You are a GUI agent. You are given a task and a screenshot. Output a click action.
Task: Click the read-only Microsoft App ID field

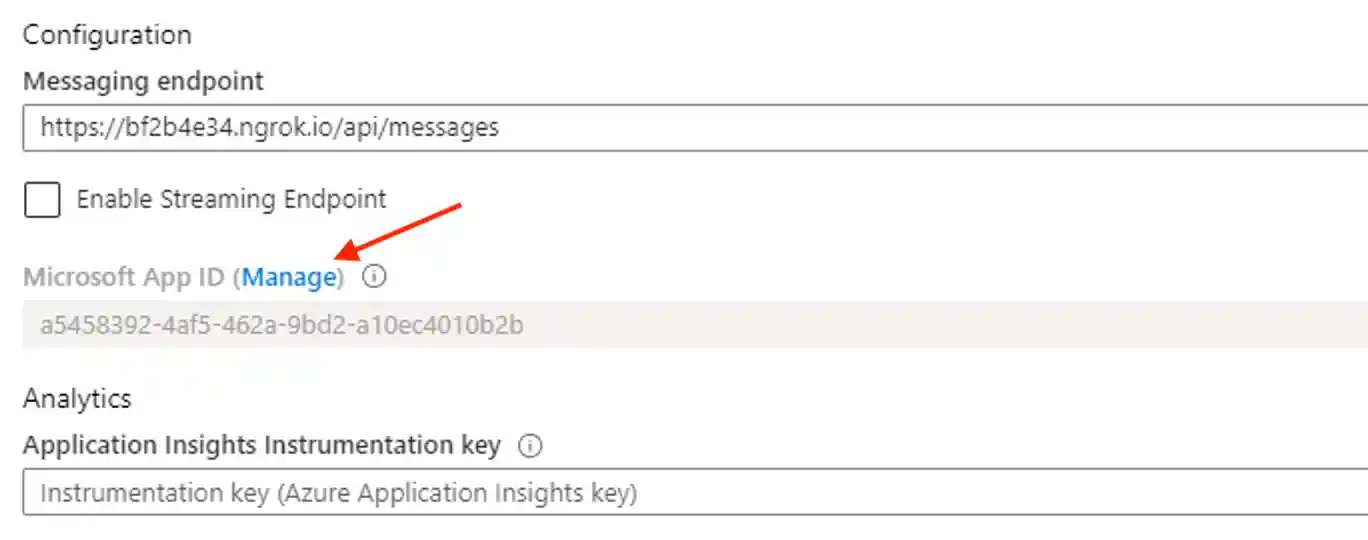(700, 325)
